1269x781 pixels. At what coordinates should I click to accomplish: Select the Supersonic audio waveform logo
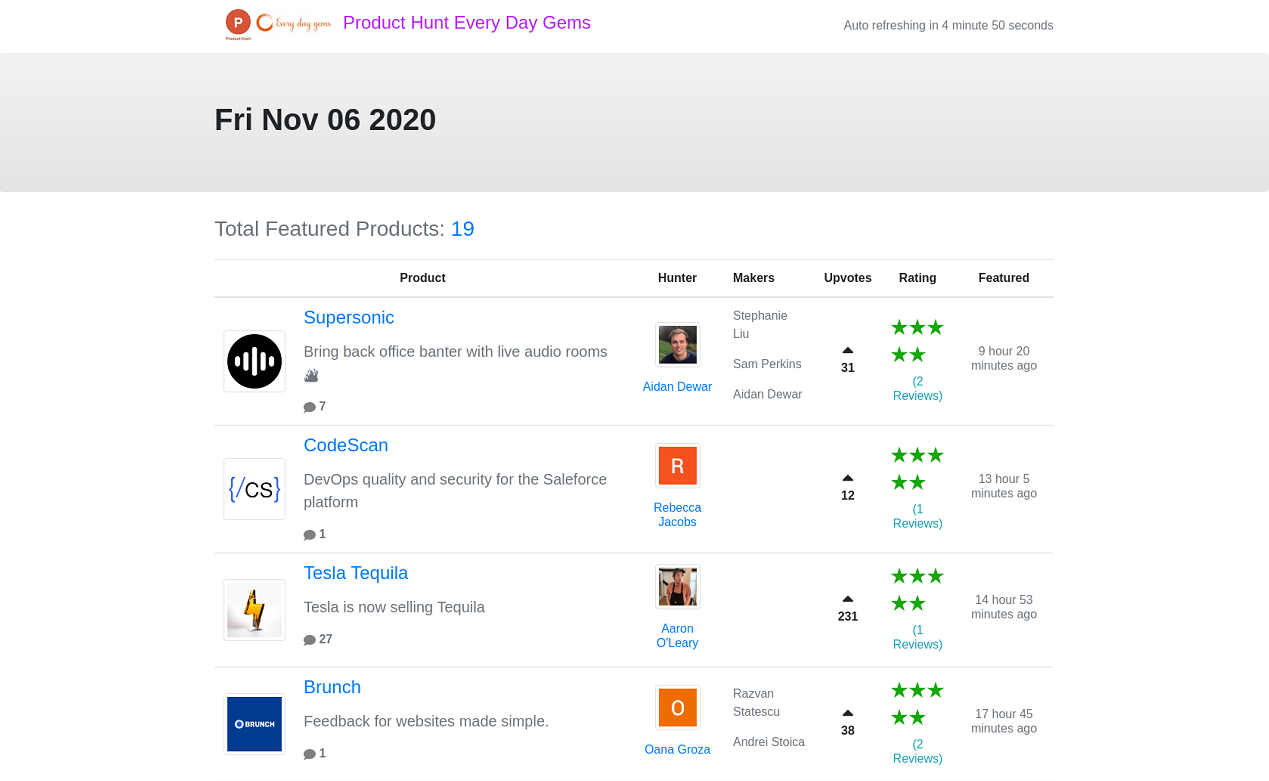pos(254,361)
